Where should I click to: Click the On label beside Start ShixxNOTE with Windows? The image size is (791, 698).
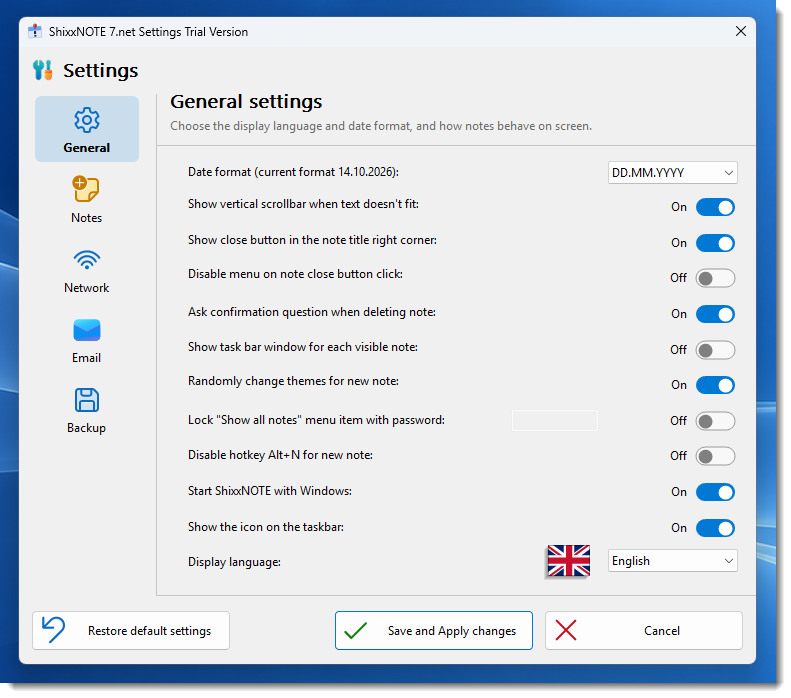(x=679, y=492)
